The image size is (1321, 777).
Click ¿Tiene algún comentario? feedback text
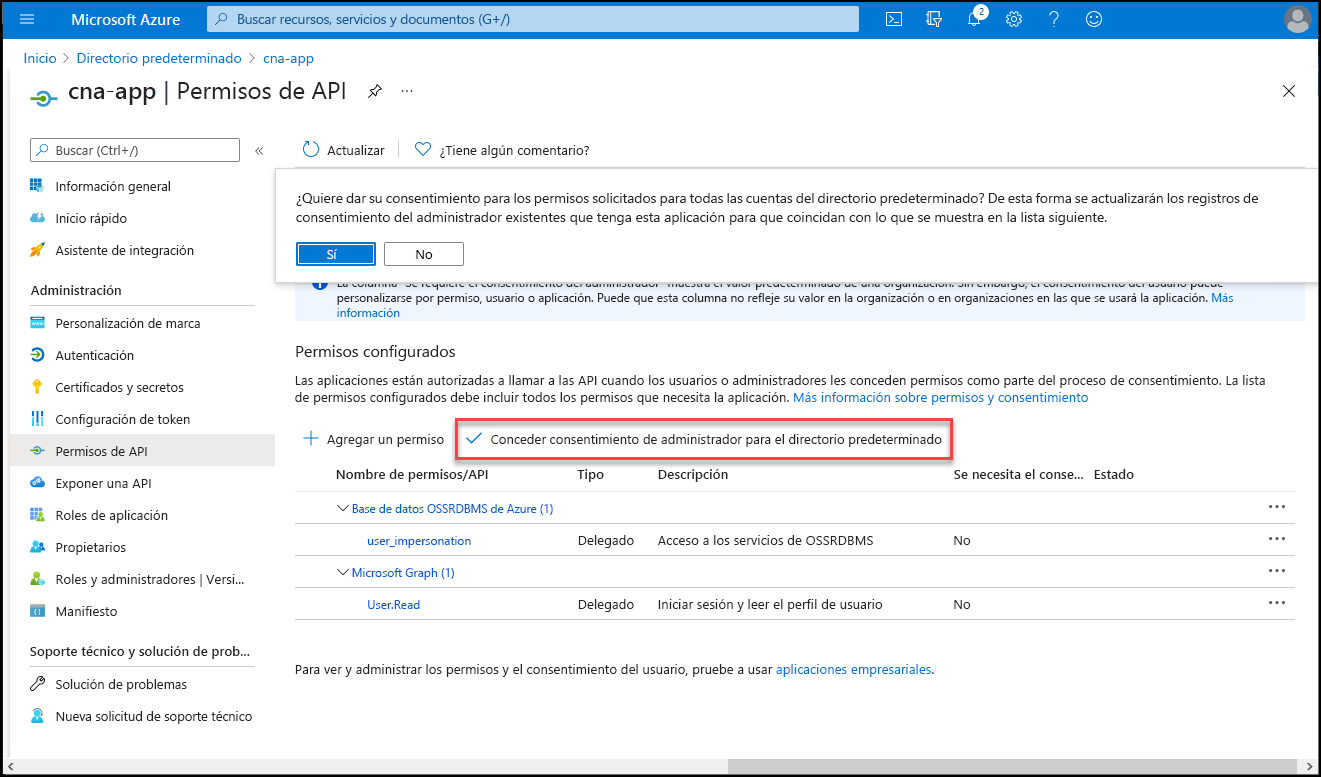(514, 150)
